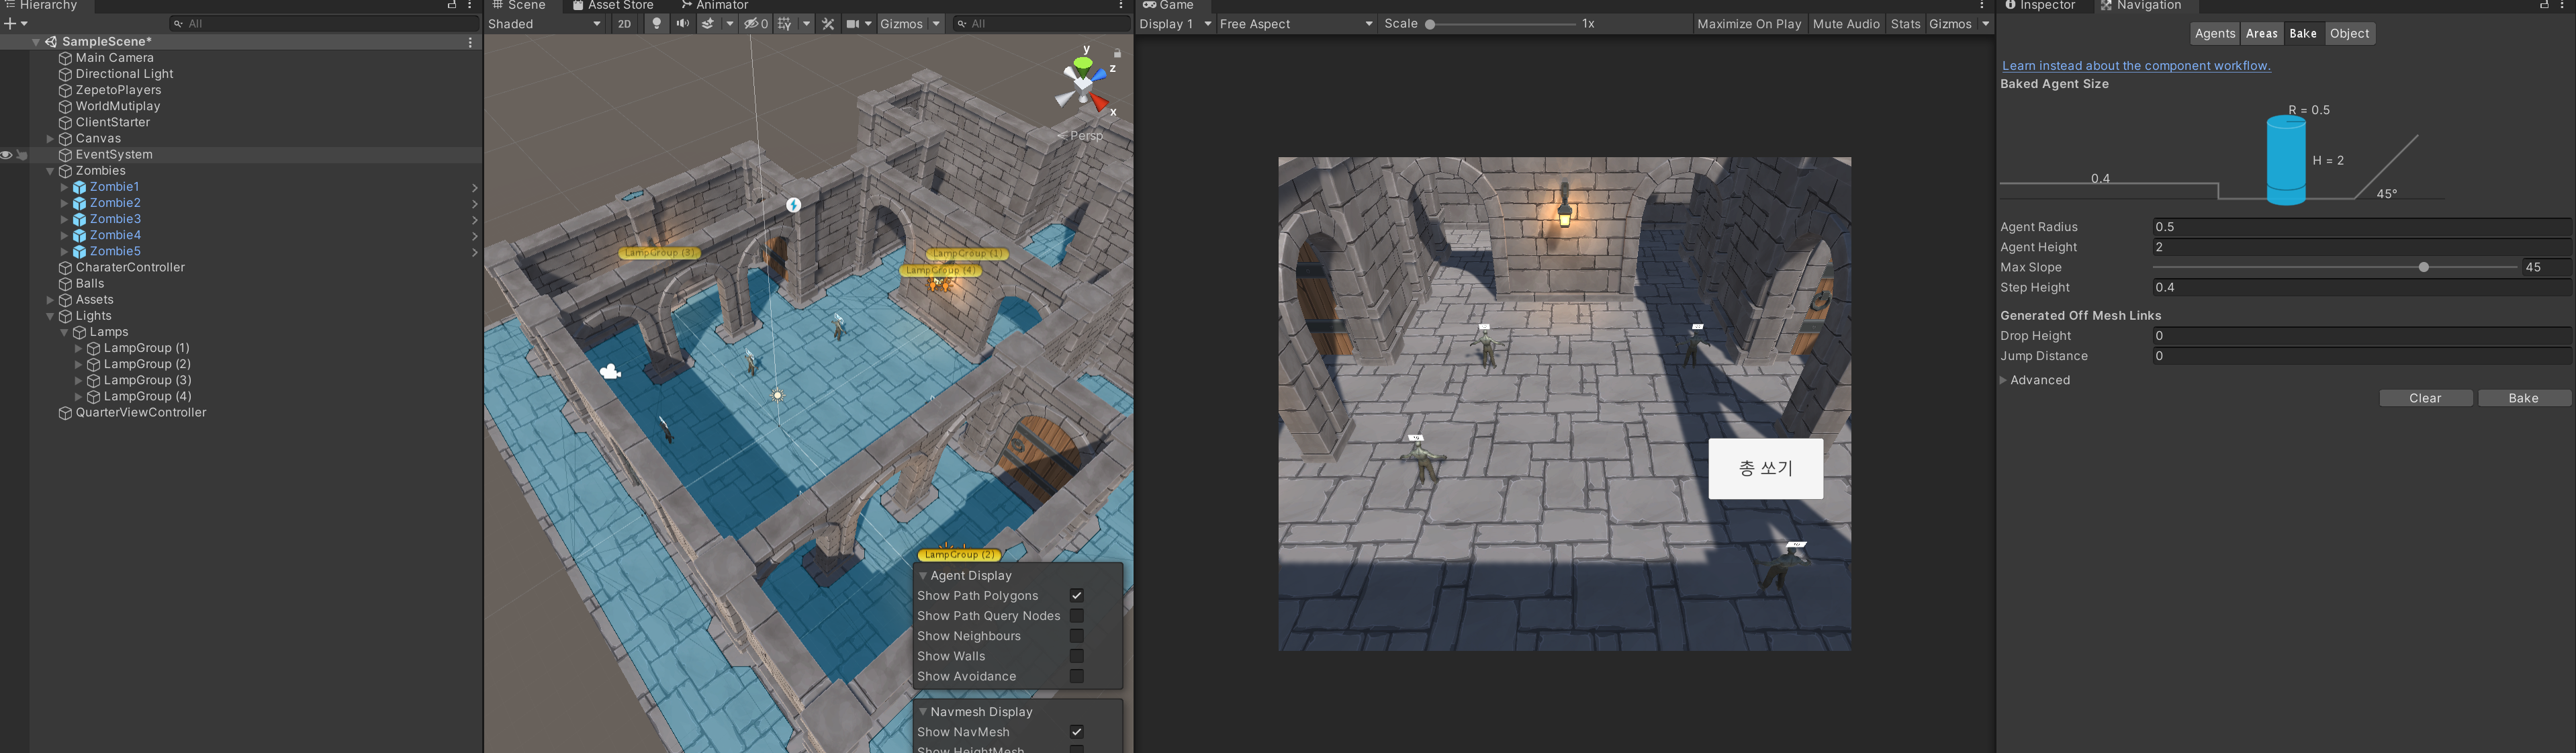Toggle scene grid visibility icon

(785, 24)
